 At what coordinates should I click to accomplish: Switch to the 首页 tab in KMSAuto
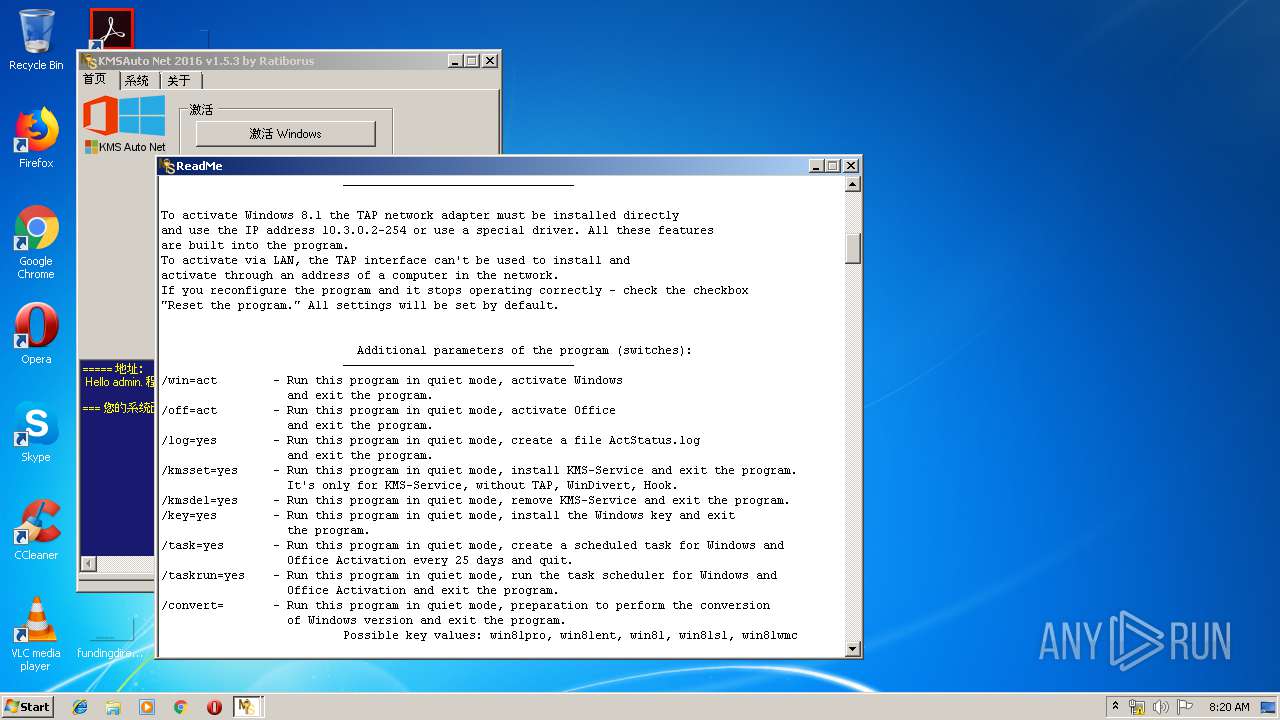click(95, 79)
